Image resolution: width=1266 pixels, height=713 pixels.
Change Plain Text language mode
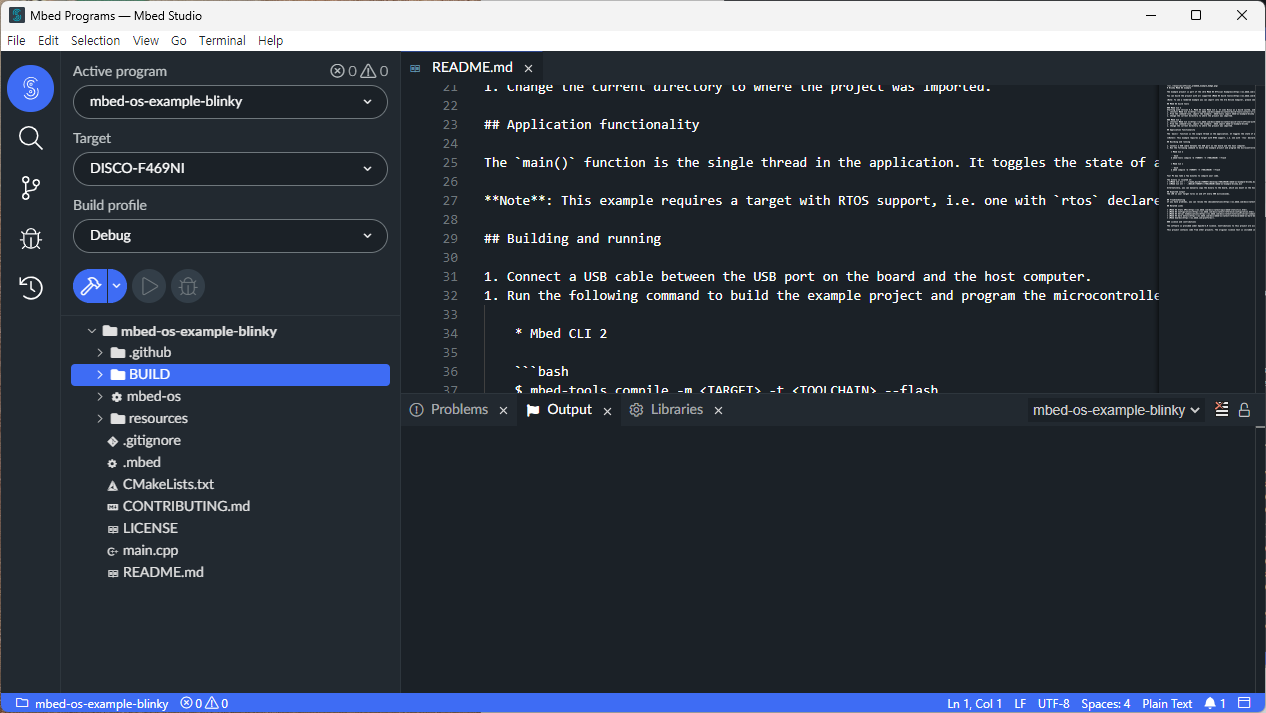(1167, 703)
